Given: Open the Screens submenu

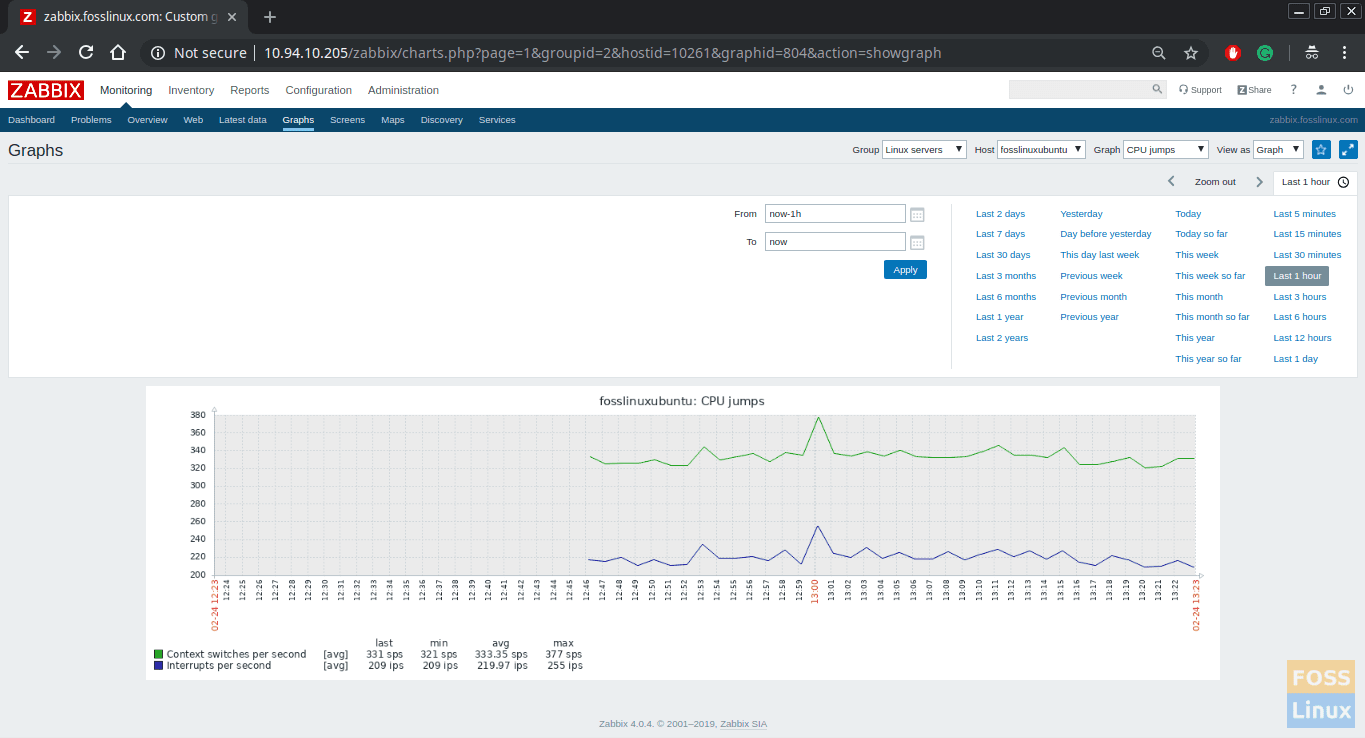Looking at the screenshot, I should (348, 120).
